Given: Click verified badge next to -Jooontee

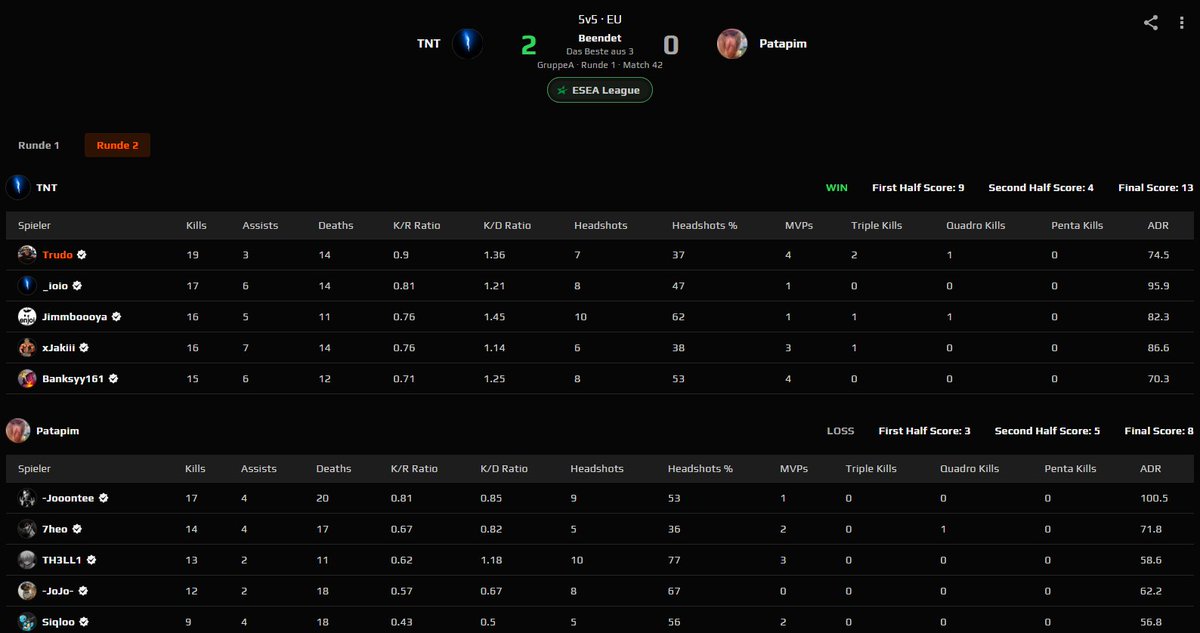Looking at the screenshot, I should (103, 498).
